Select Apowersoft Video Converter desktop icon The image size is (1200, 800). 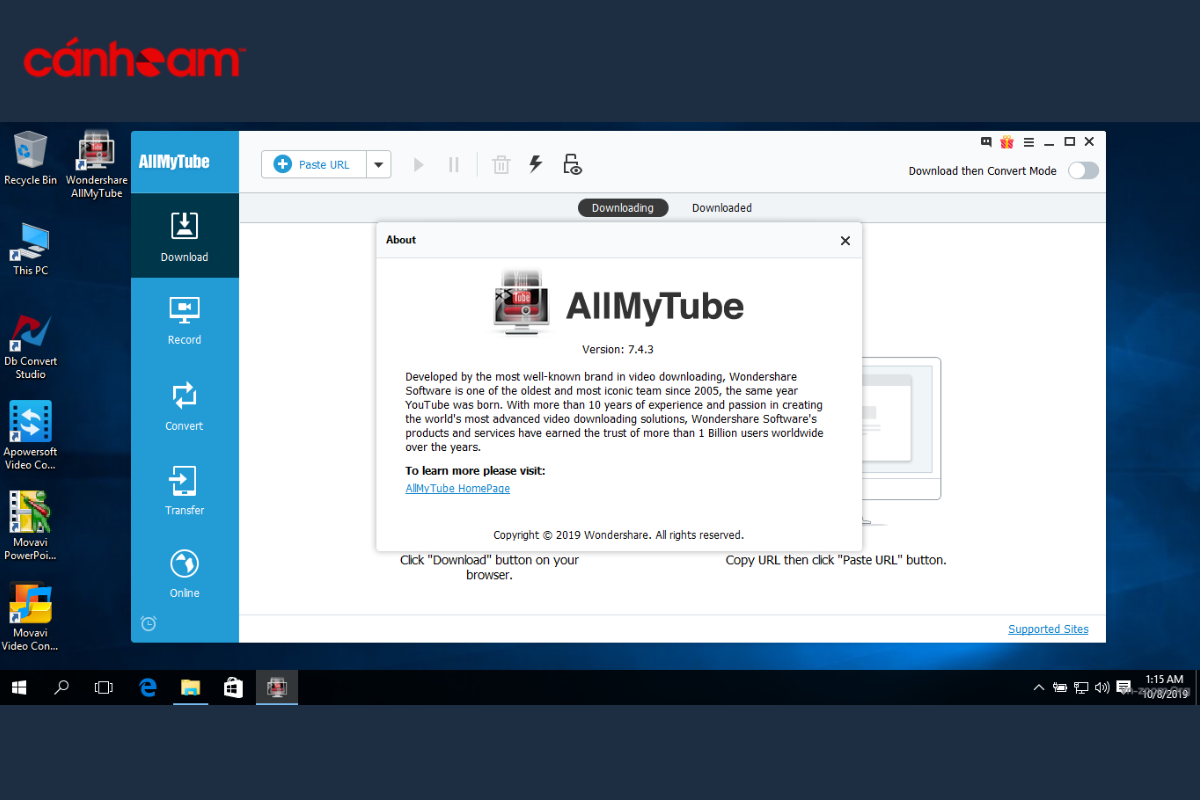[30, 436]
